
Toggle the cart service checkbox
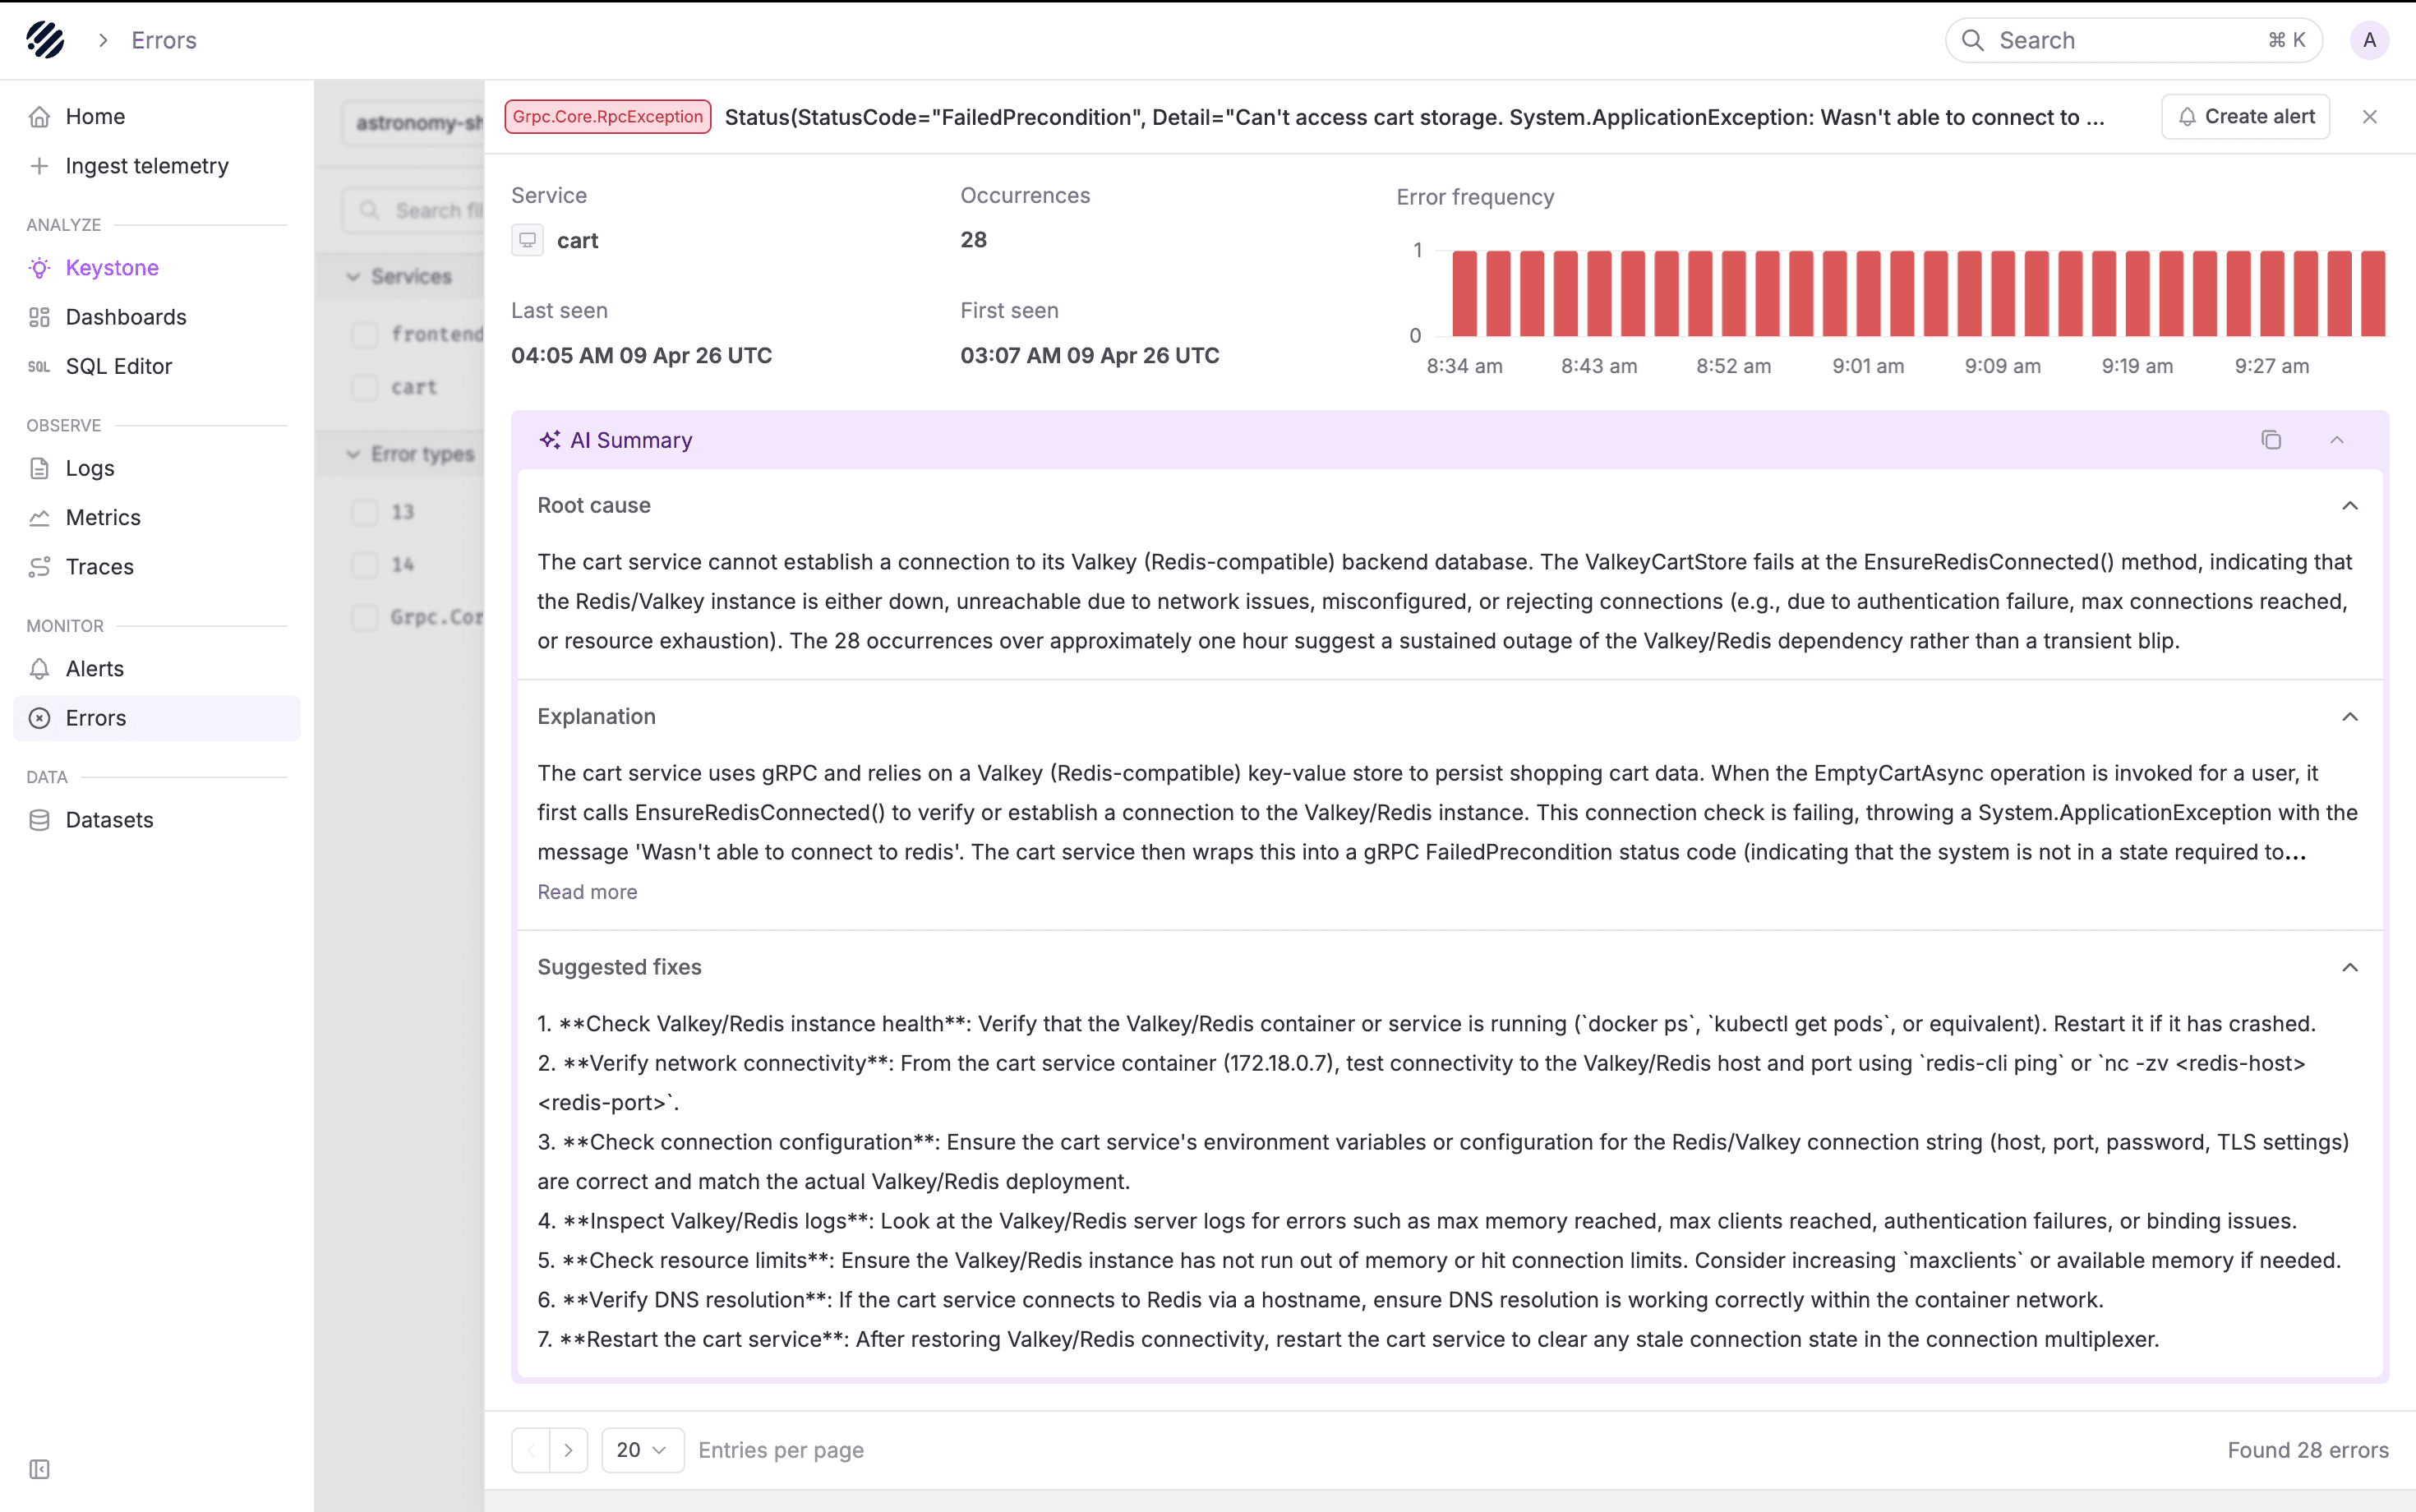(365, 387)
